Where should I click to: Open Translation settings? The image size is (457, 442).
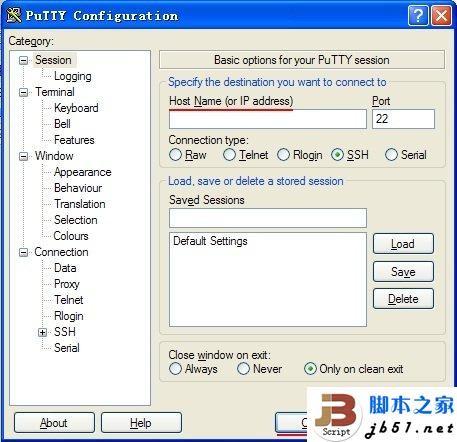tap(80, 204)
